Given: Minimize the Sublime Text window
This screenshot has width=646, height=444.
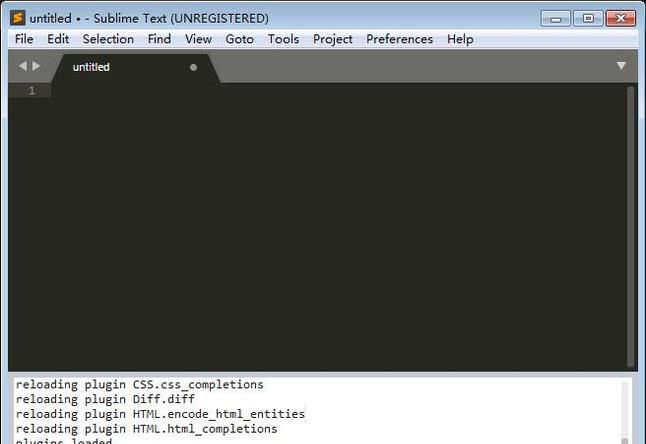Looking at the screenshot, I should pos(555,19).
